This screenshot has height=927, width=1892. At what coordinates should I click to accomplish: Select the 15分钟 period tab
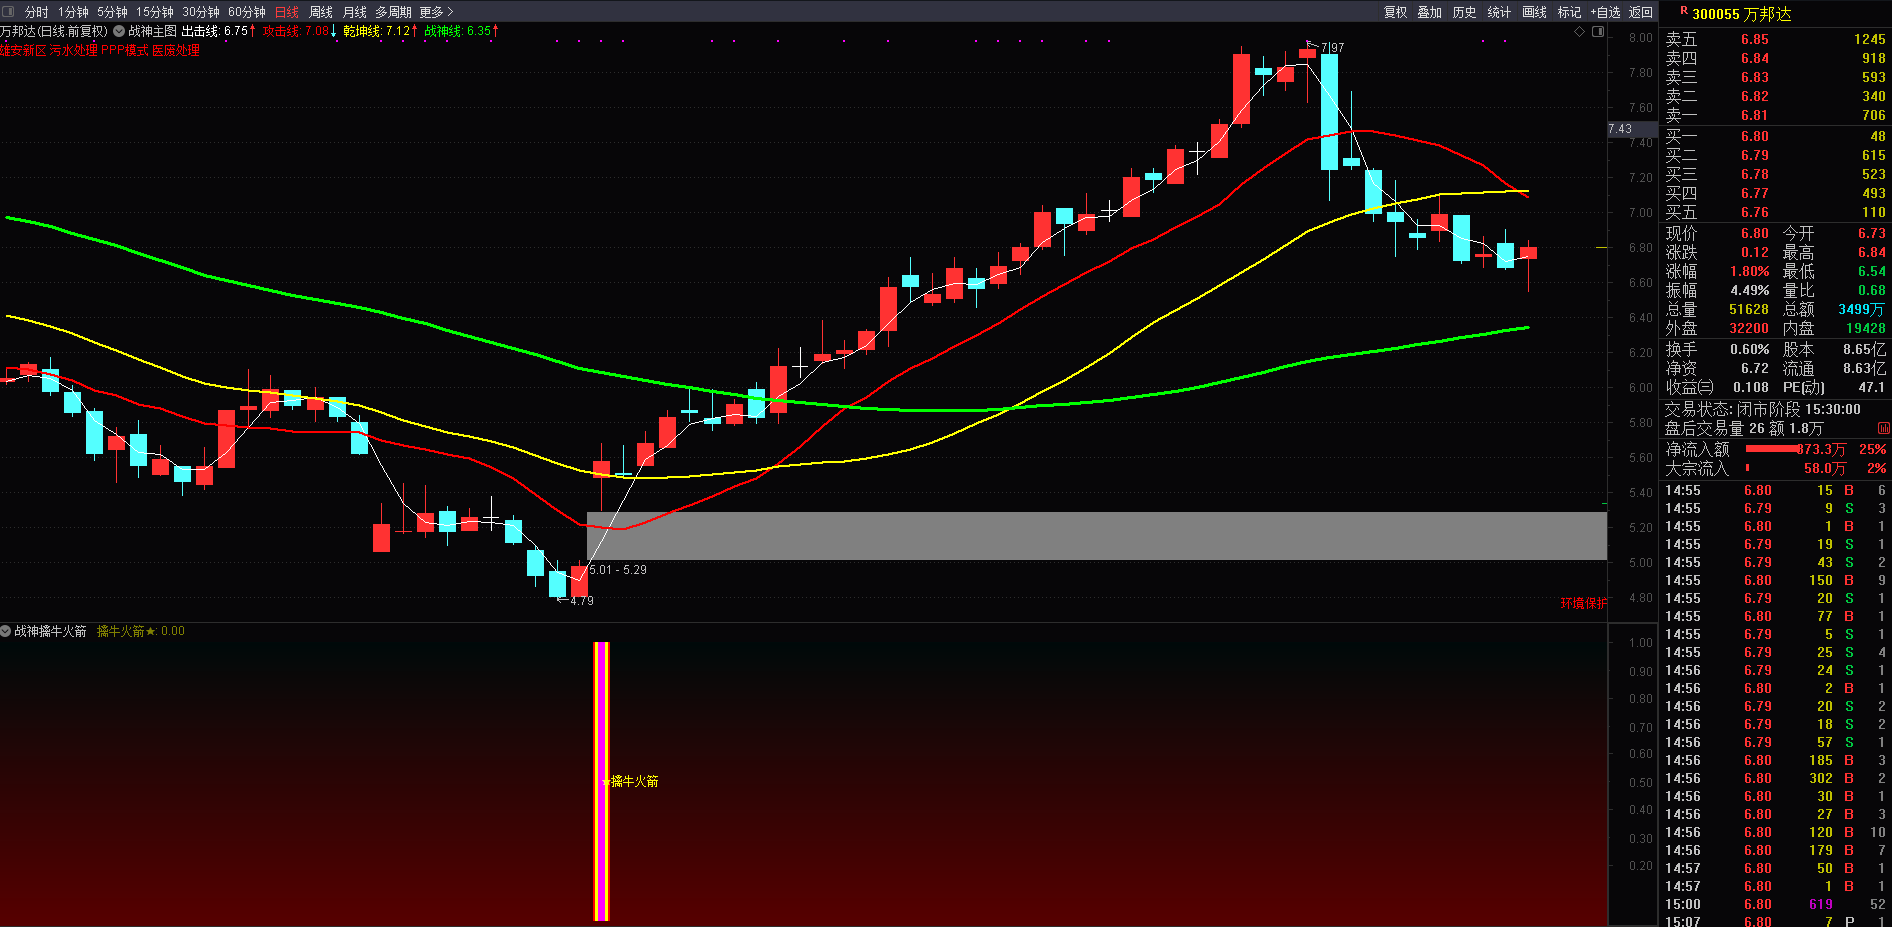(x=155, y=12)
